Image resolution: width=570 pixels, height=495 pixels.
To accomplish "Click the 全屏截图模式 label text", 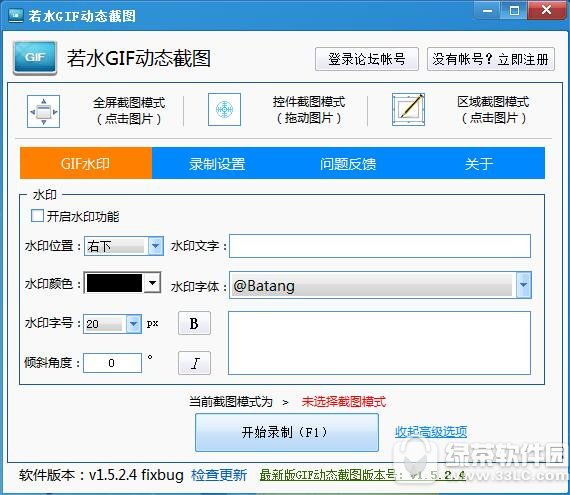I will [129, 102].
